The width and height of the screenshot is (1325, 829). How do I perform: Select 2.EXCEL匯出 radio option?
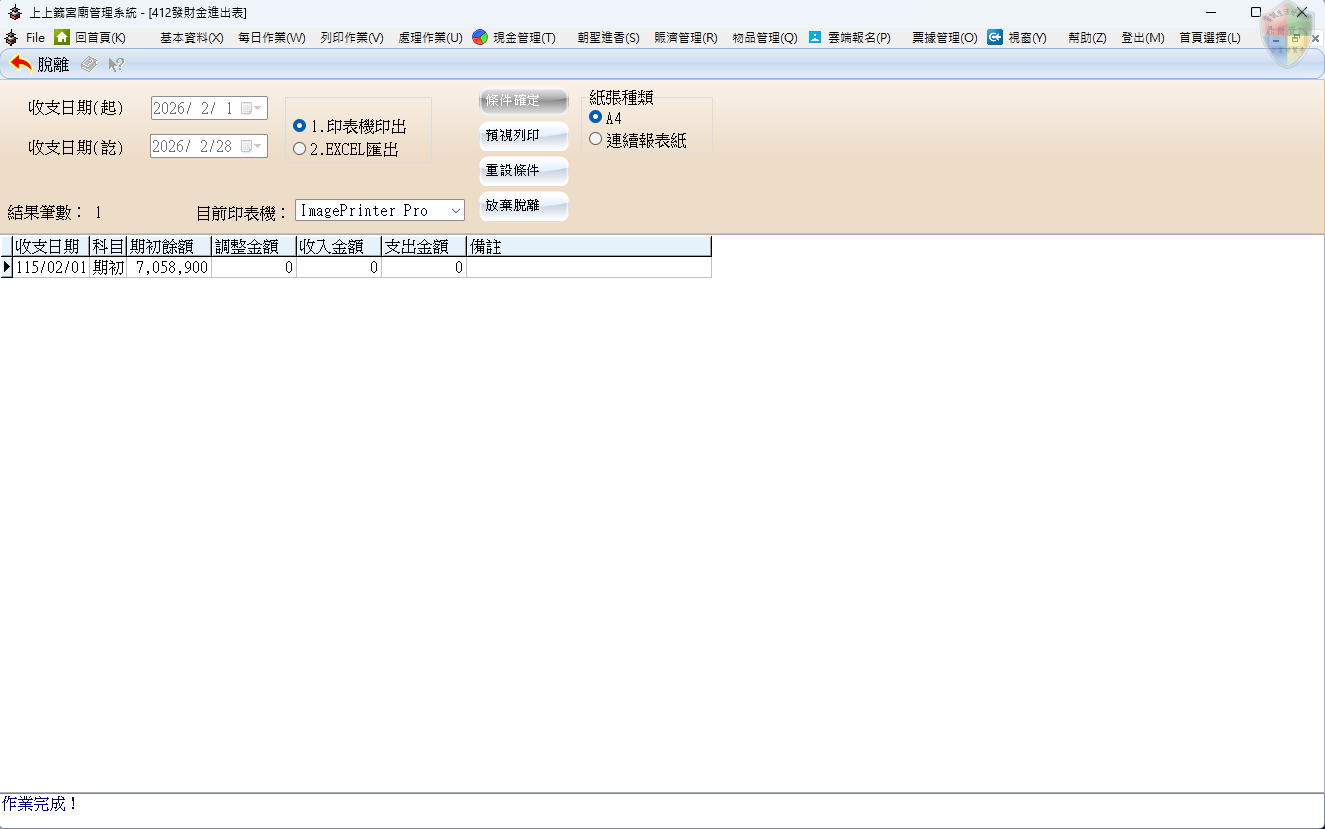[299, 149]
